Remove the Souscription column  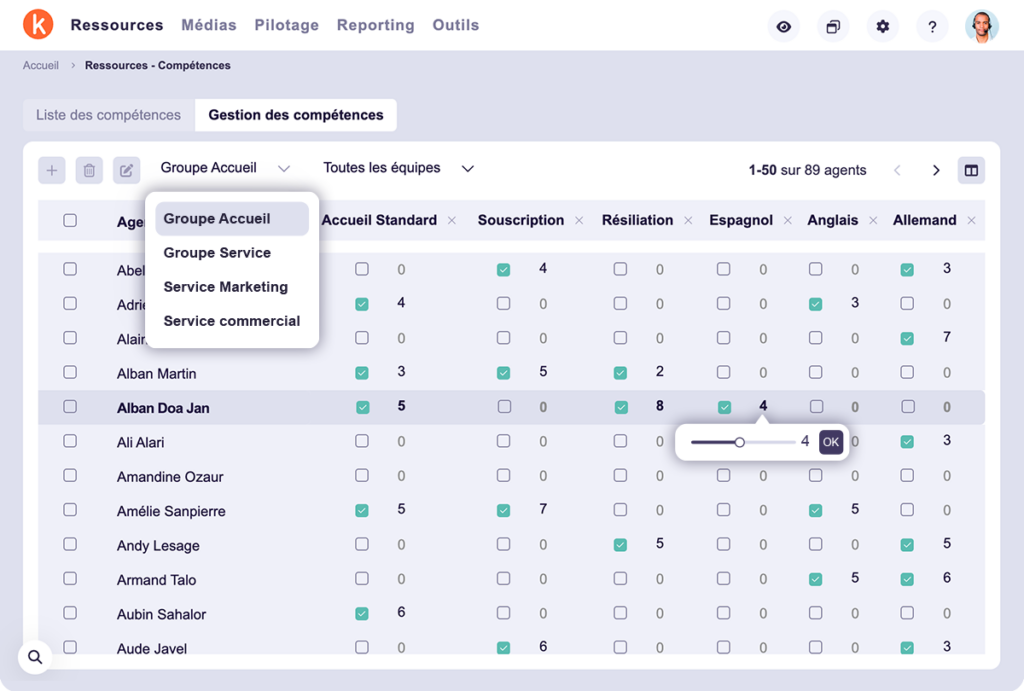click(x=579, y=221)
